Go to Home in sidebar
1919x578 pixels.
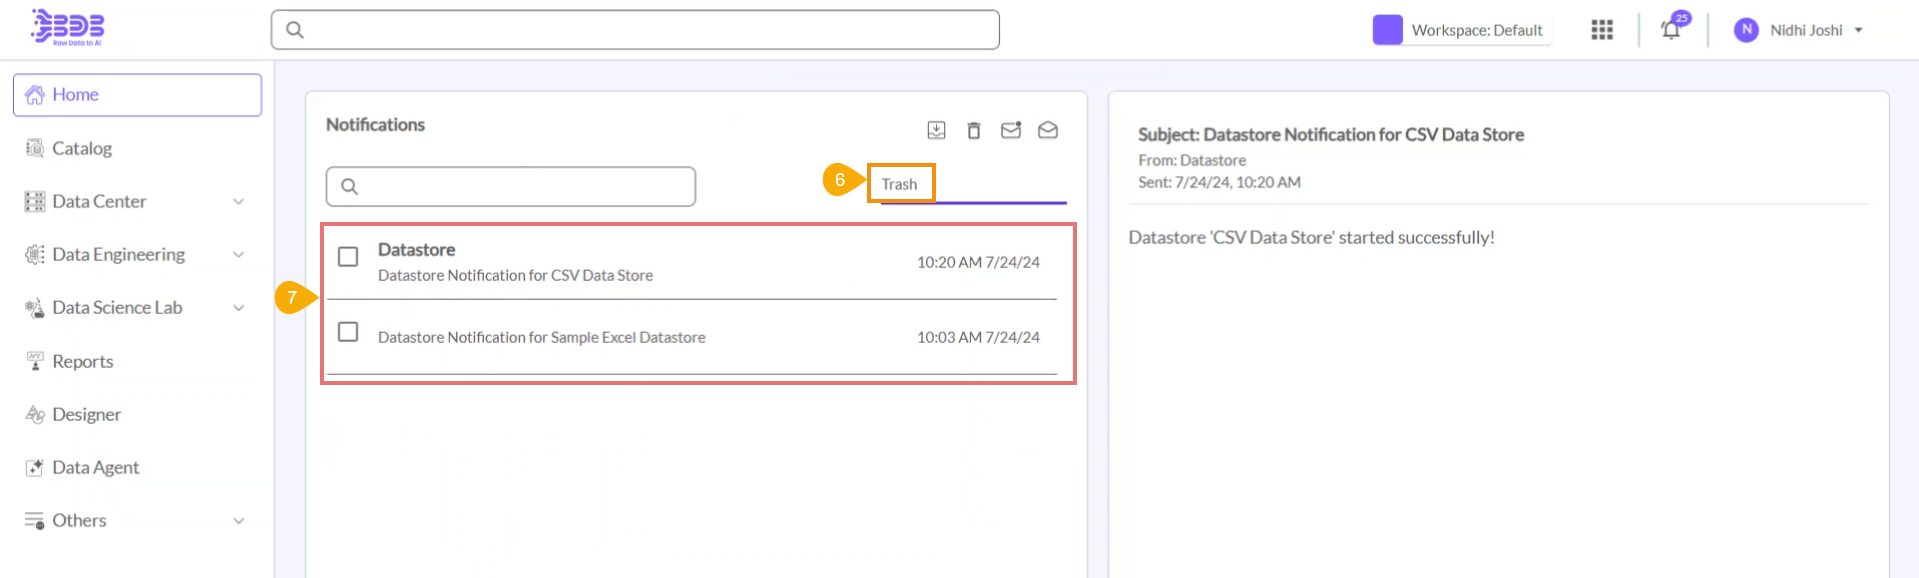[x=76, y=95]
